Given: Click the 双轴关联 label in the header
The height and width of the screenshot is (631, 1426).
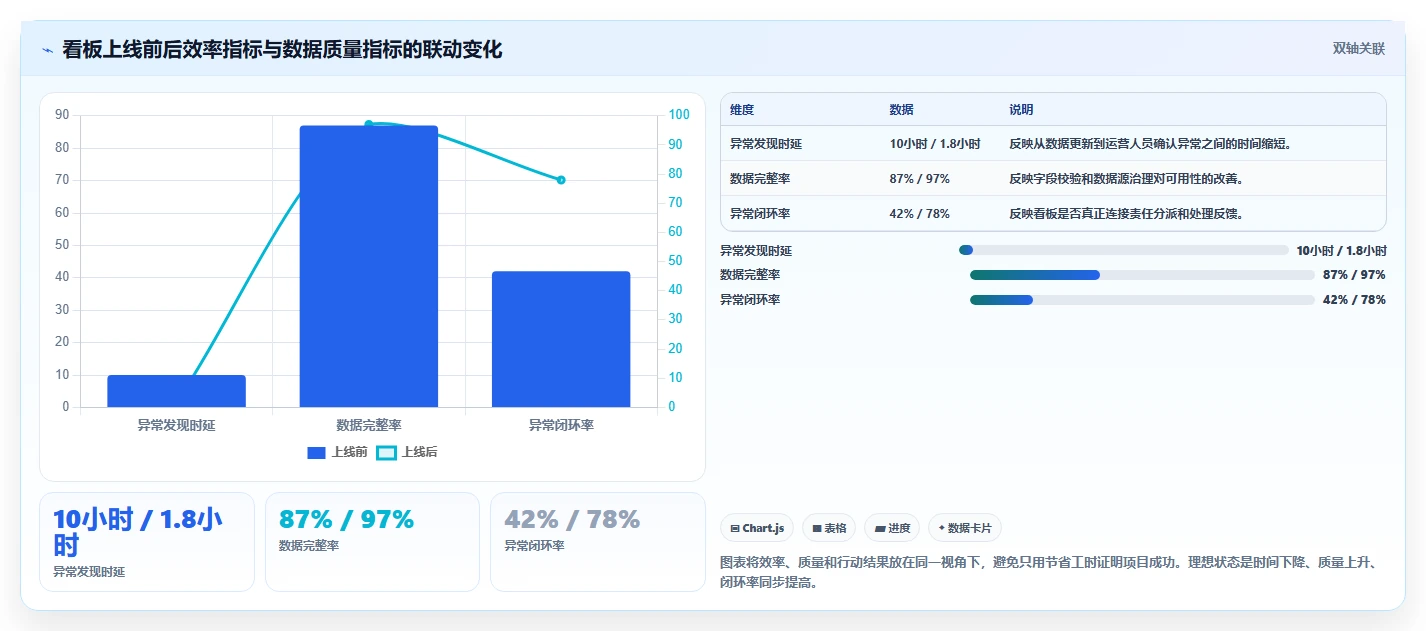Looking at the screenshot, I should click(1359, 49).
